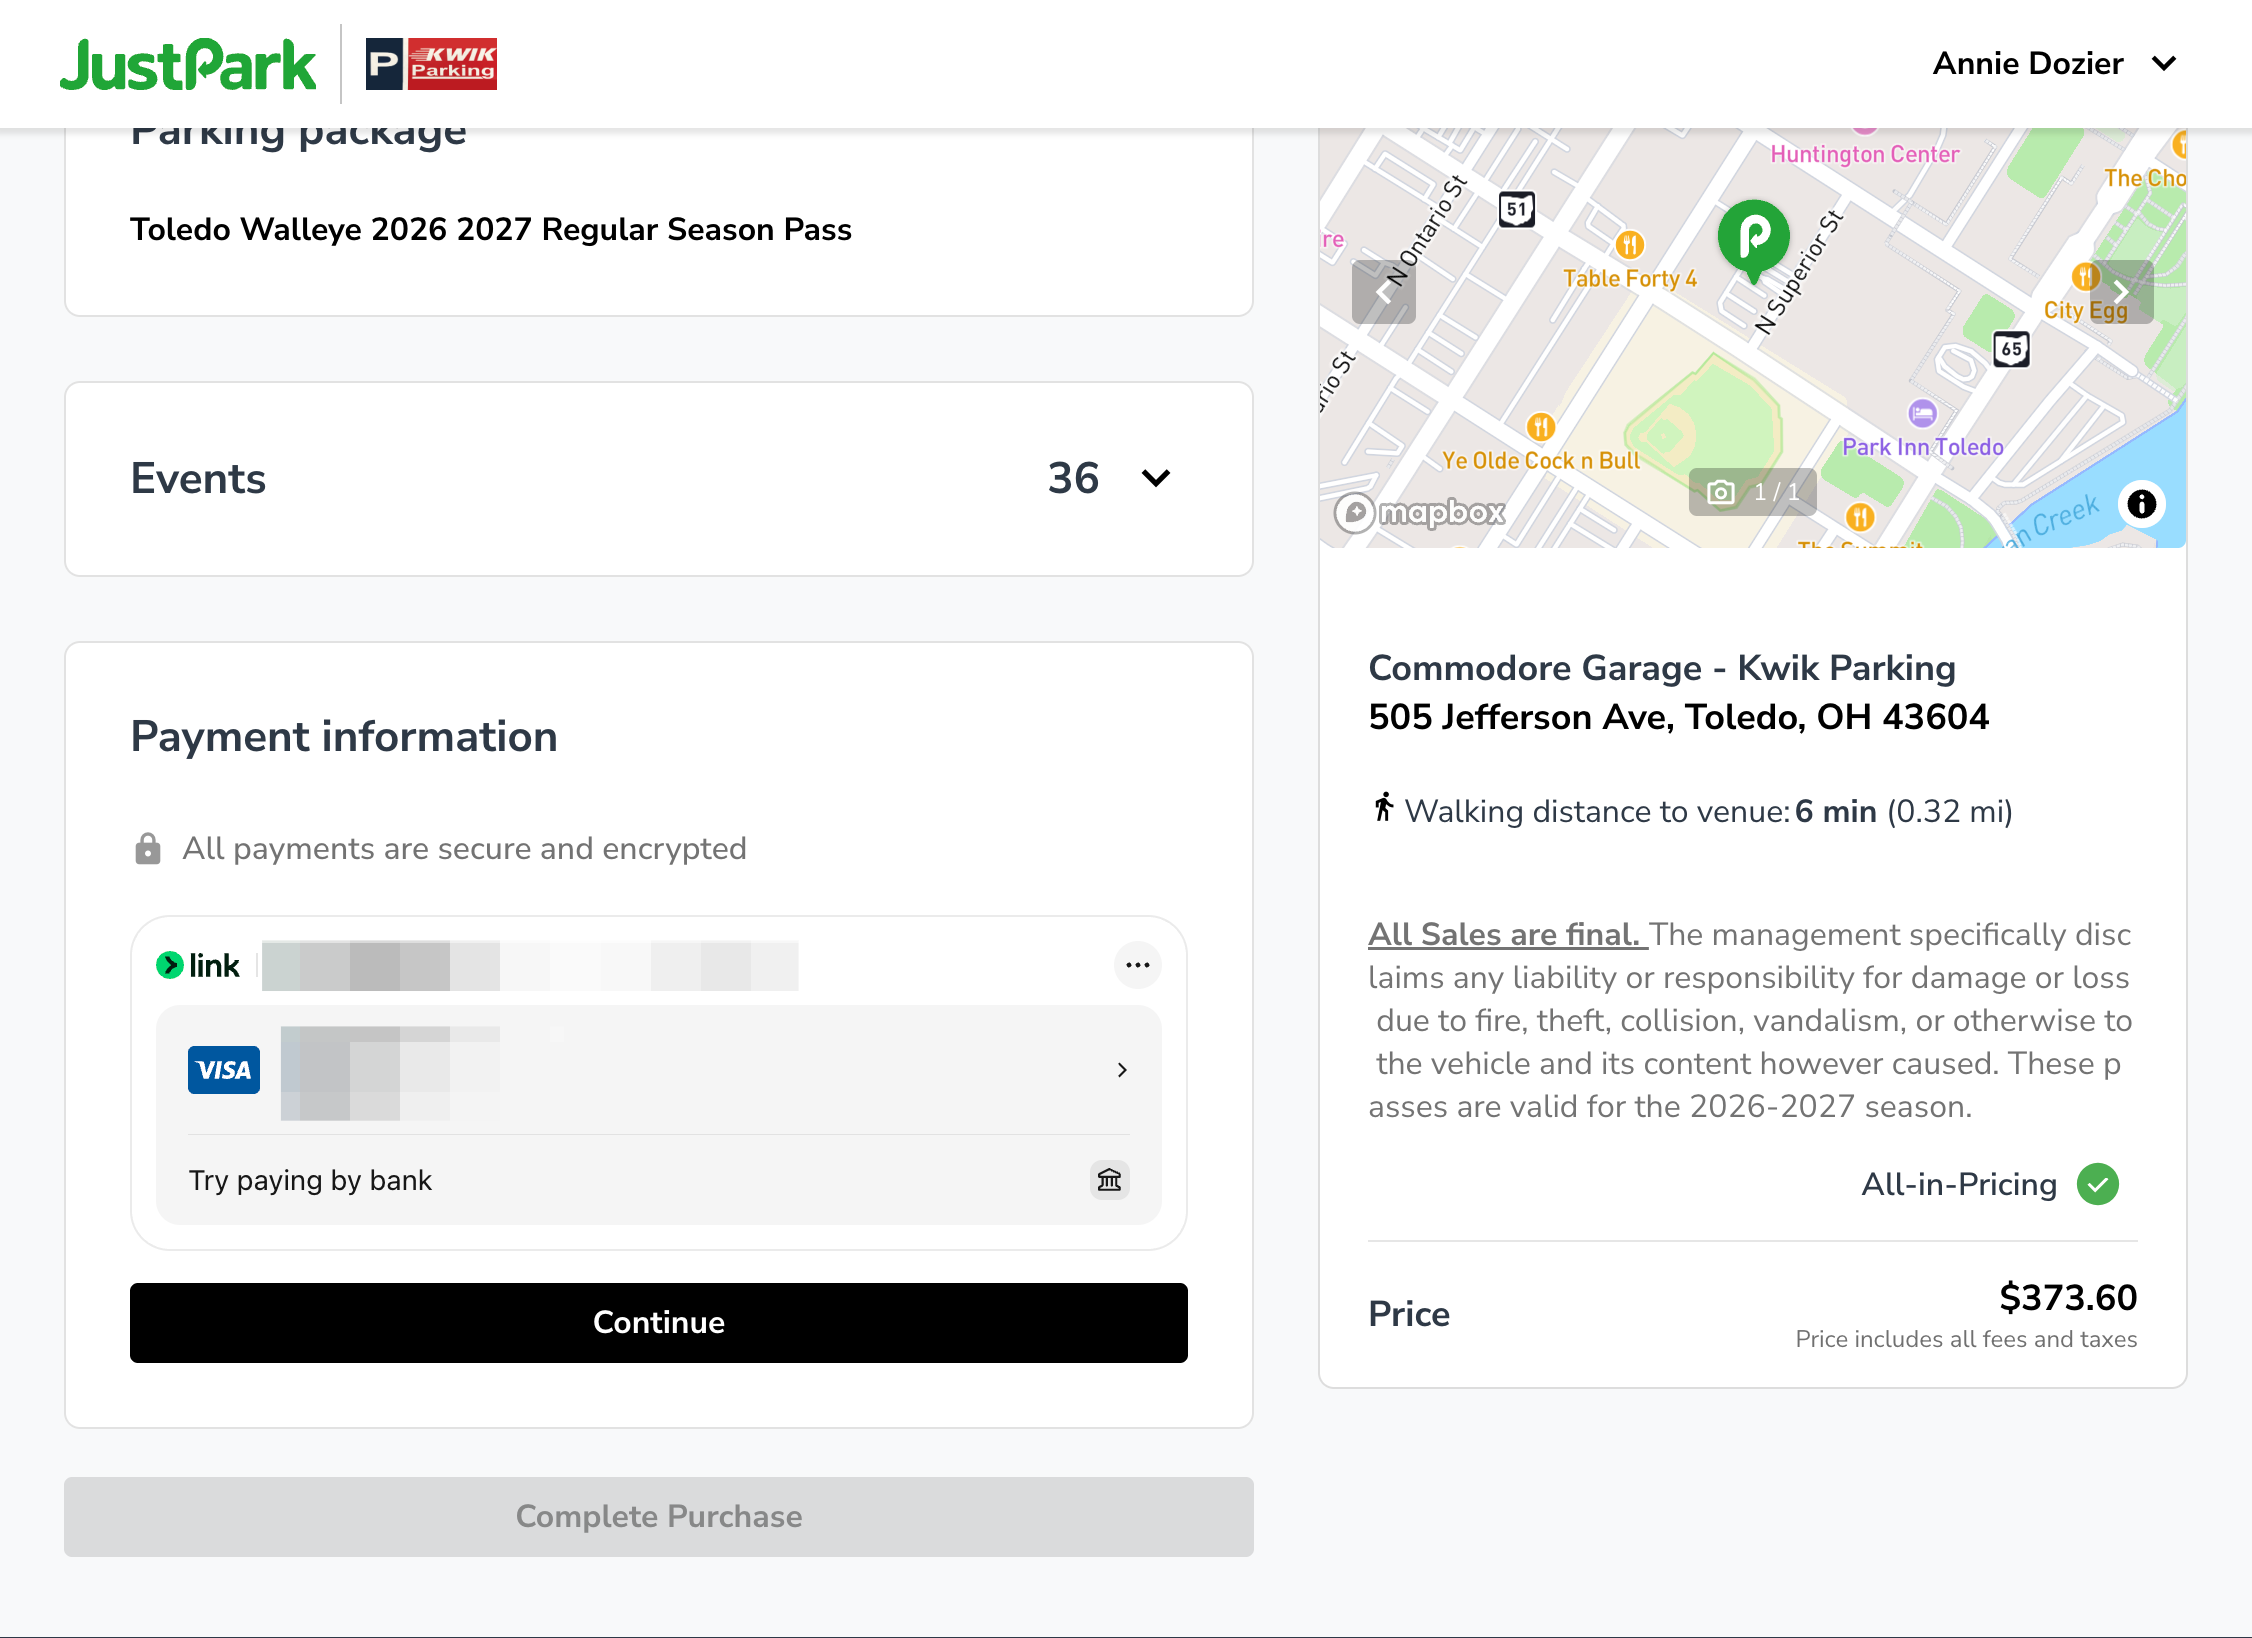Open the Annie Dozier account menu

[2054, 64]
